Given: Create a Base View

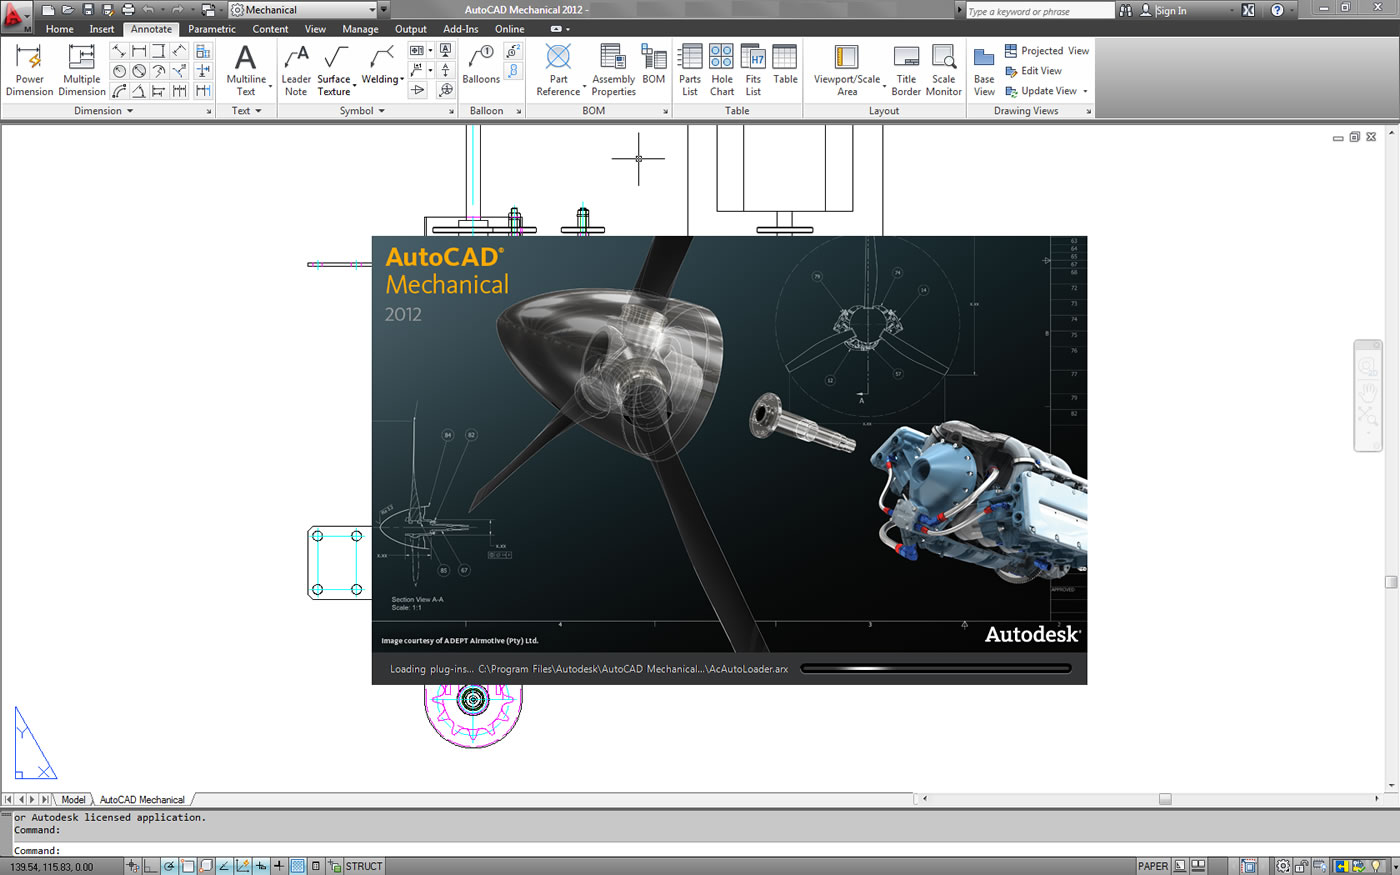Looking at the screenshot, I should click(x=984, y=70).
